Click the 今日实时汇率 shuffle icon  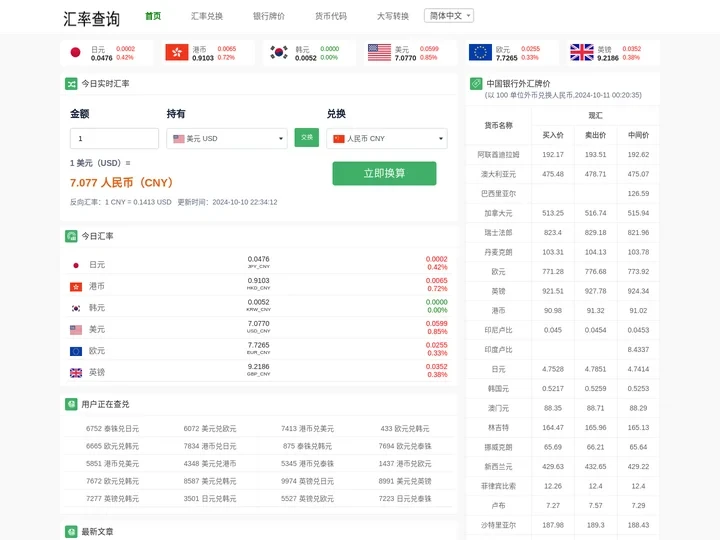(71, 84)
